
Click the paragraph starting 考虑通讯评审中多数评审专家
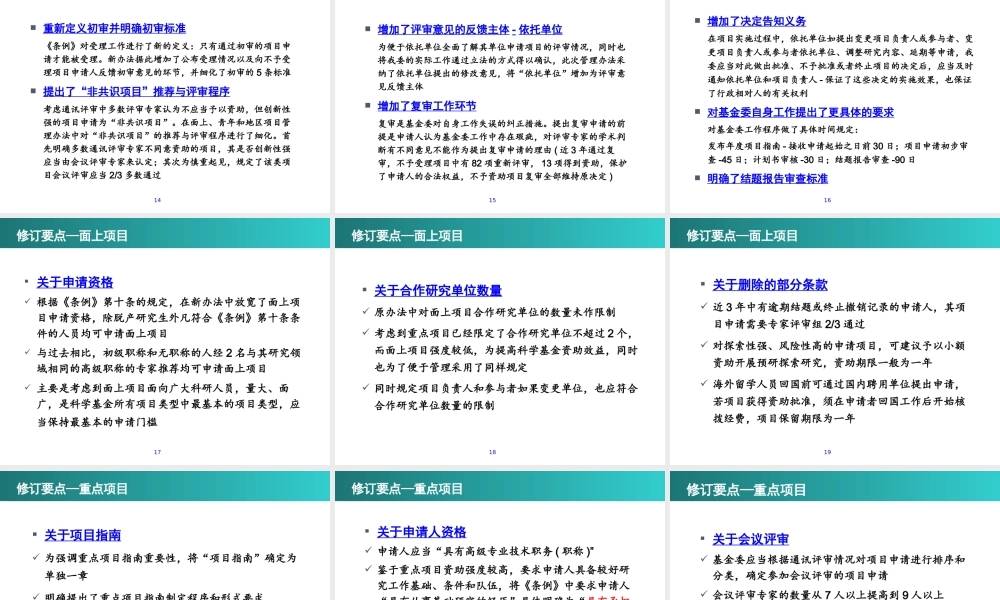[x=167, y=142]
